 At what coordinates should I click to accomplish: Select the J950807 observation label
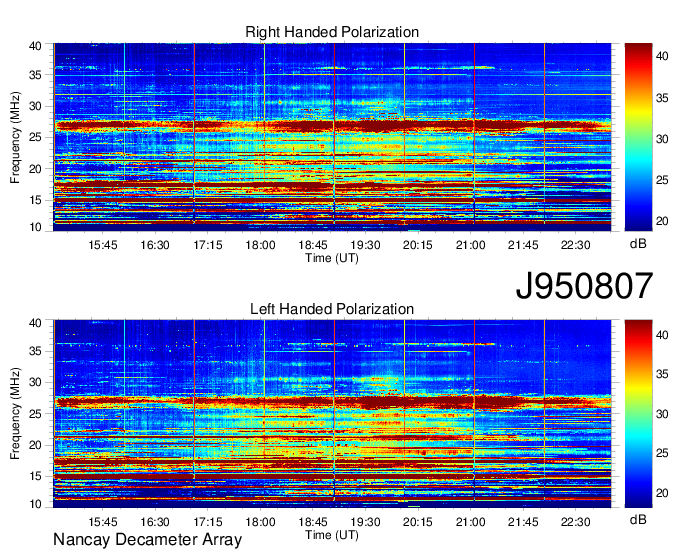click(x=584, y=286)
